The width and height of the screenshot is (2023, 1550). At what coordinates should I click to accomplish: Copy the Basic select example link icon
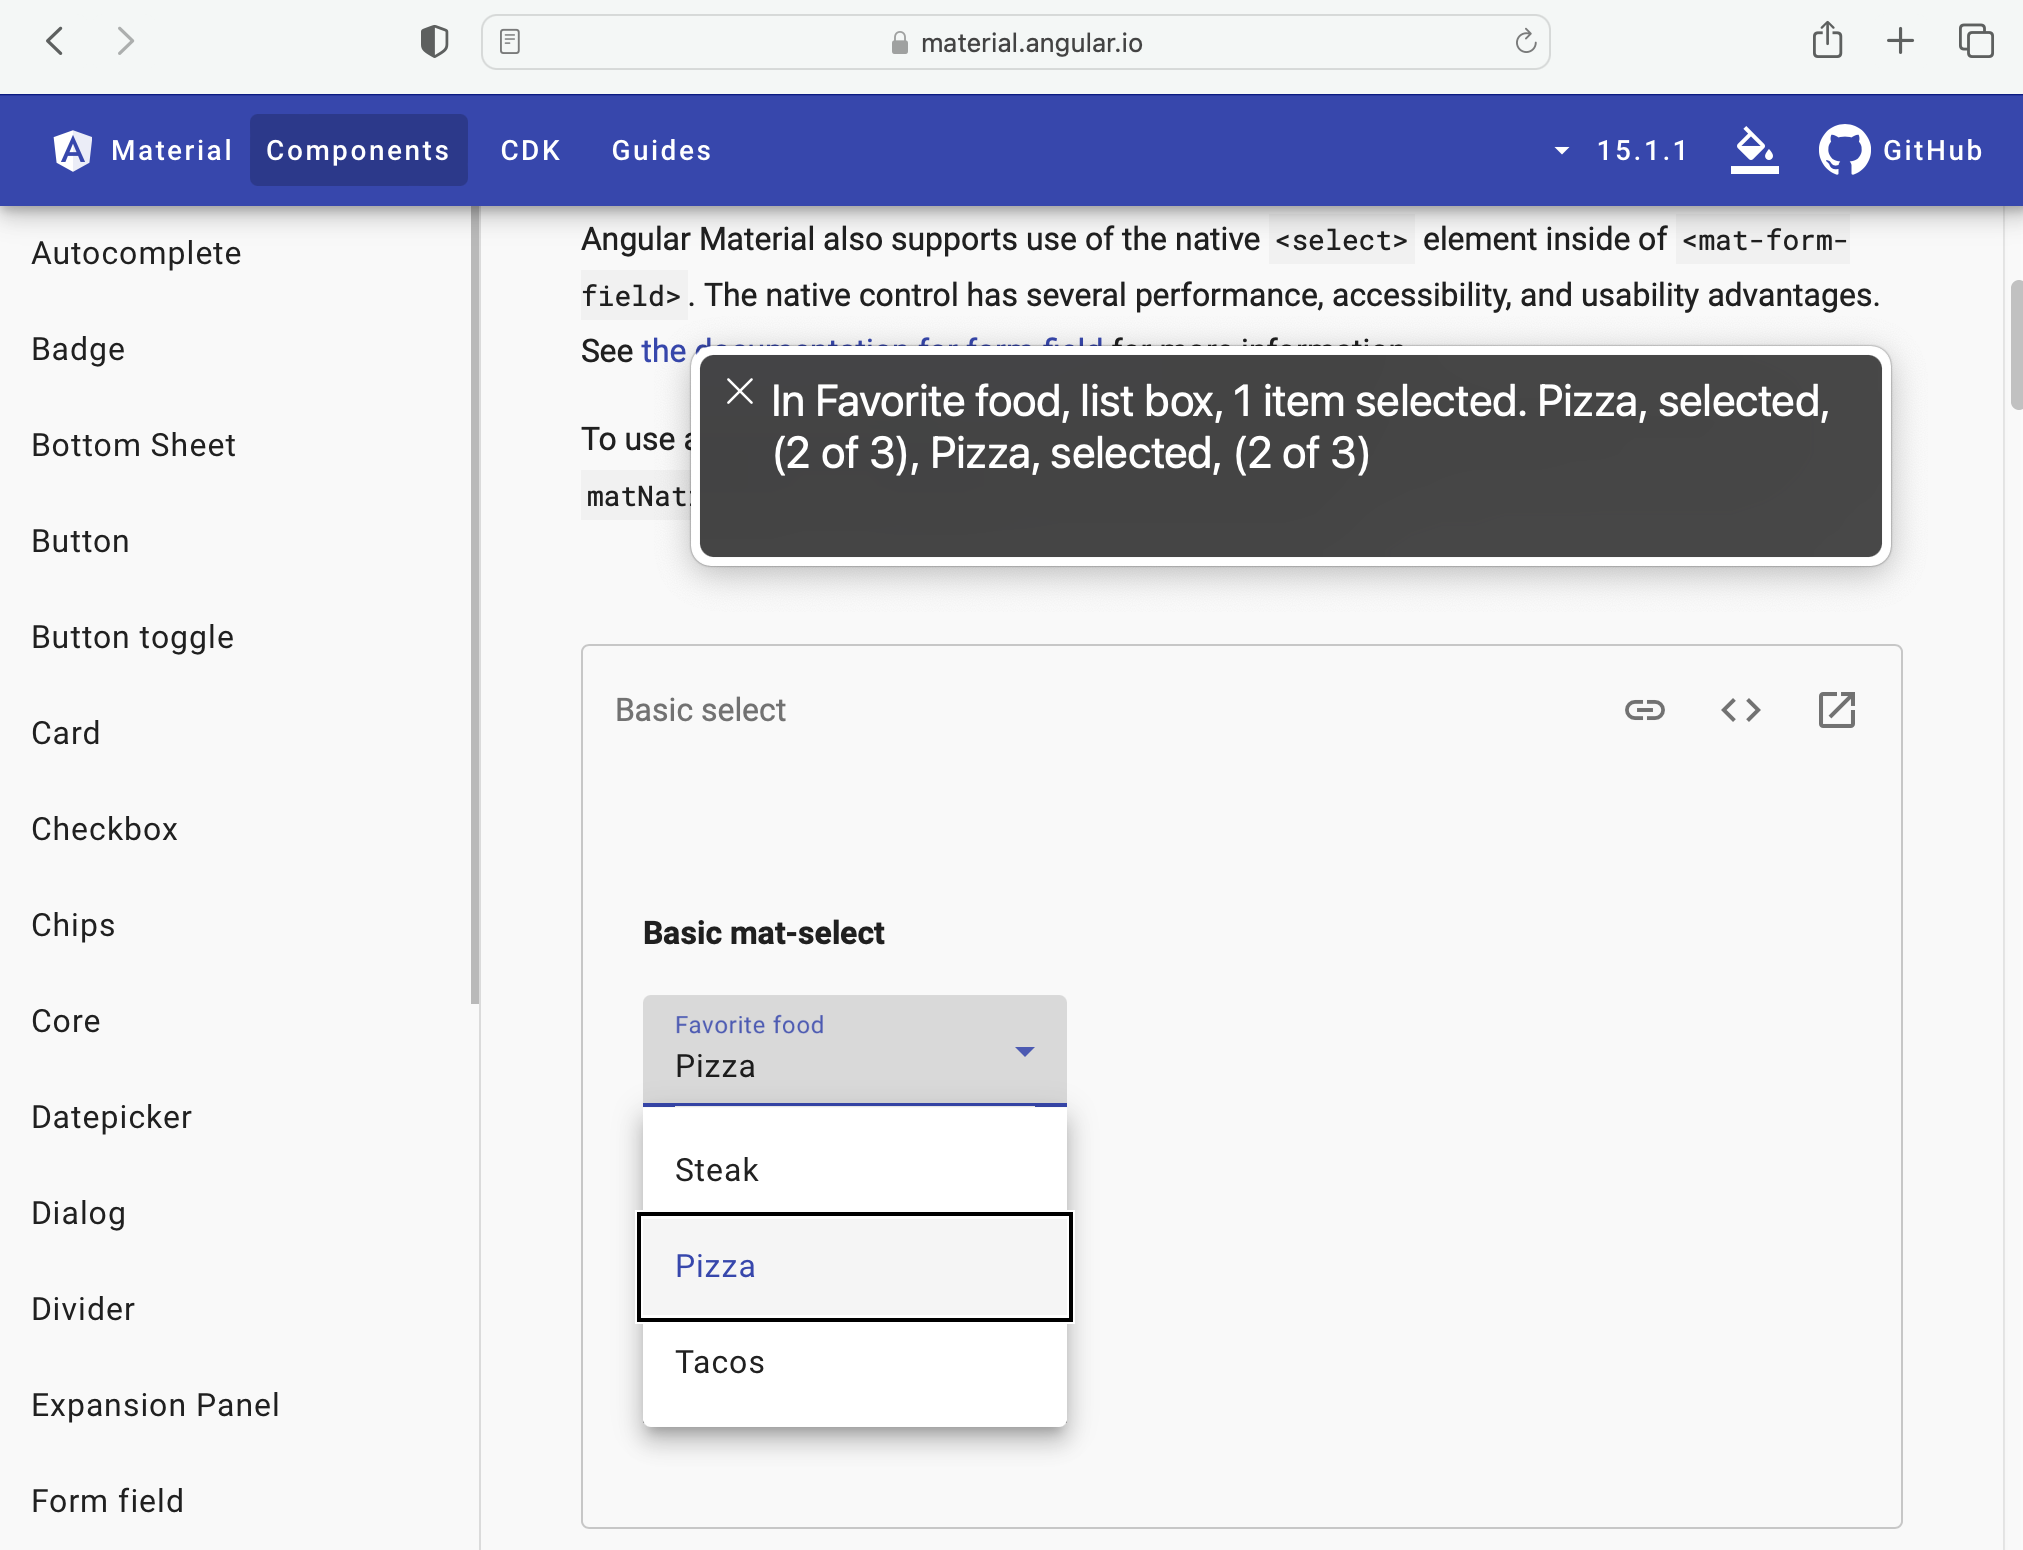(x=1644, y=710)
